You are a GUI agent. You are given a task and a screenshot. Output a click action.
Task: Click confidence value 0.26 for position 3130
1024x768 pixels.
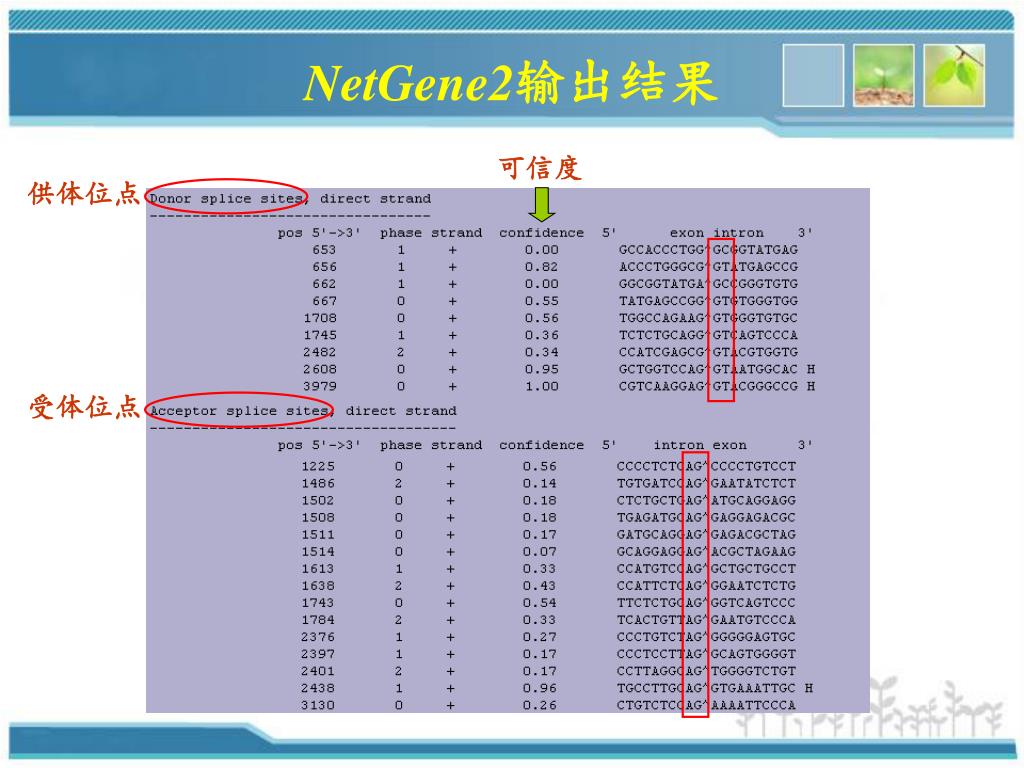(x=539, y=705)
